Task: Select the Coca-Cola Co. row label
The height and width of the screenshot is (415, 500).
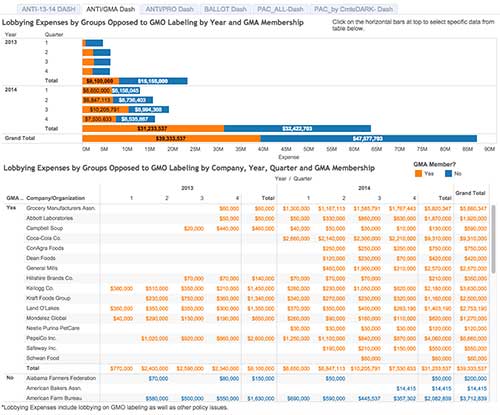Action: (x=43, y=238)
